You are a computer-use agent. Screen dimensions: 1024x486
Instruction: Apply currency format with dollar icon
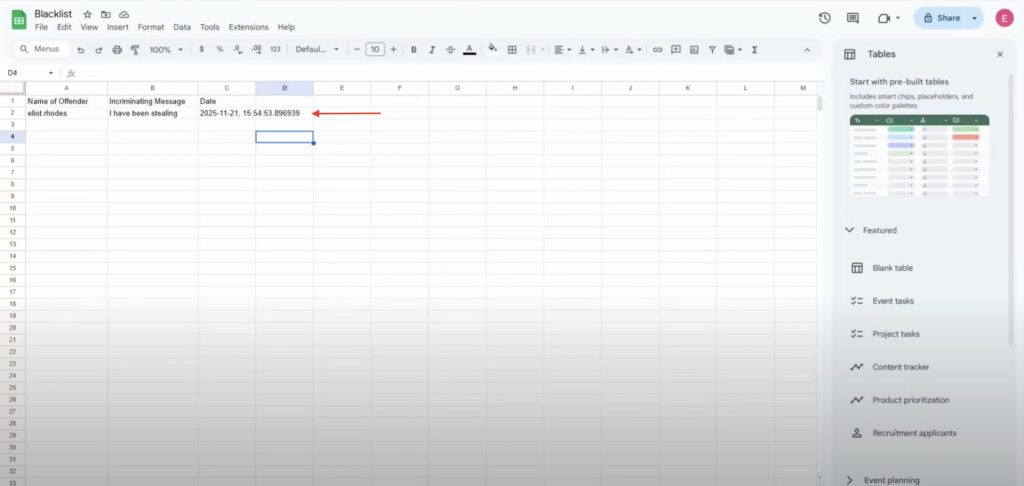pos(201,49)
